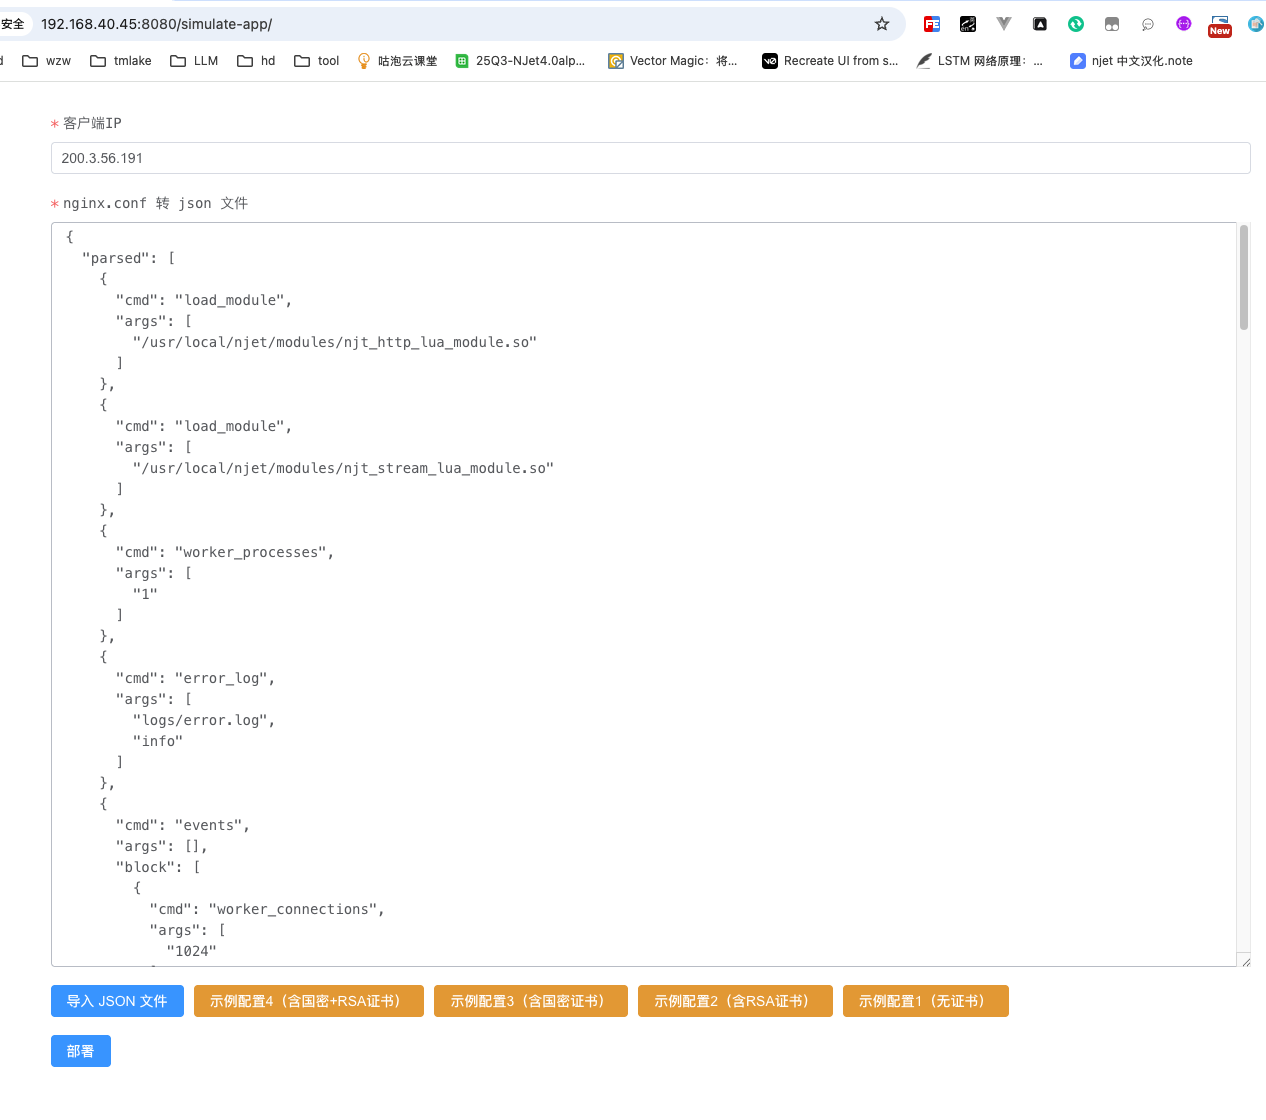Screen dimensions: 1266x1120
Task: Focus the 客户端IP input field
Action: pos(650,158)
